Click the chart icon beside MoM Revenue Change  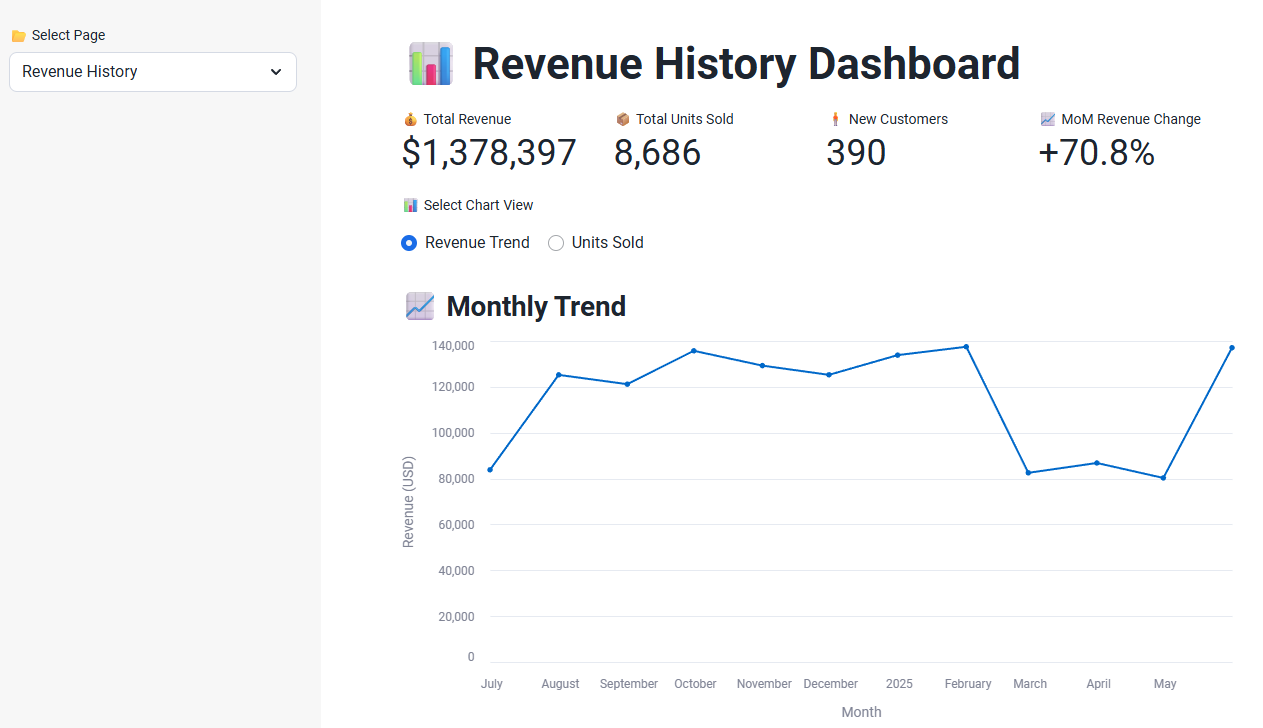(1048, 119)
